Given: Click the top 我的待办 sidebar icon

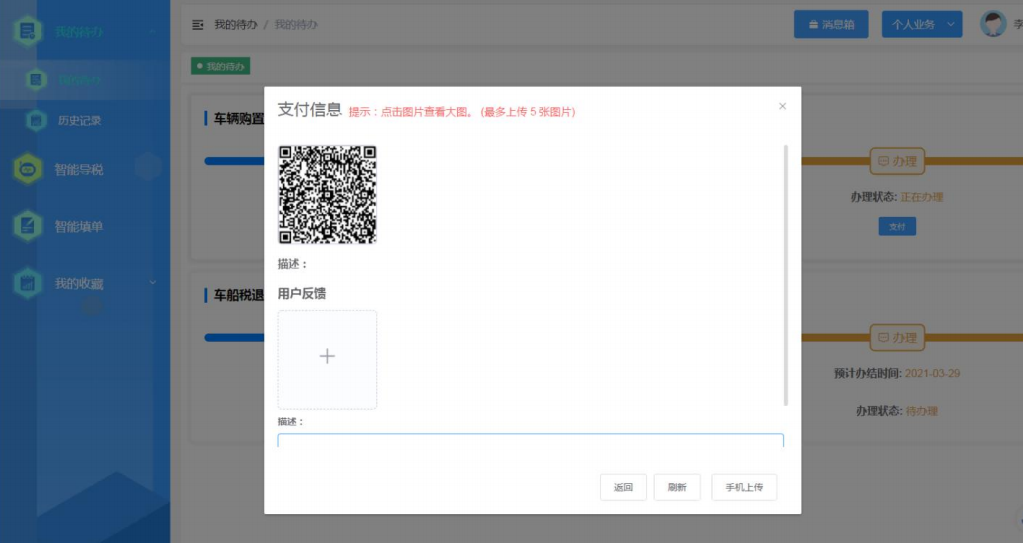Looking at the screenshot, I should click(x=27, y=31).
